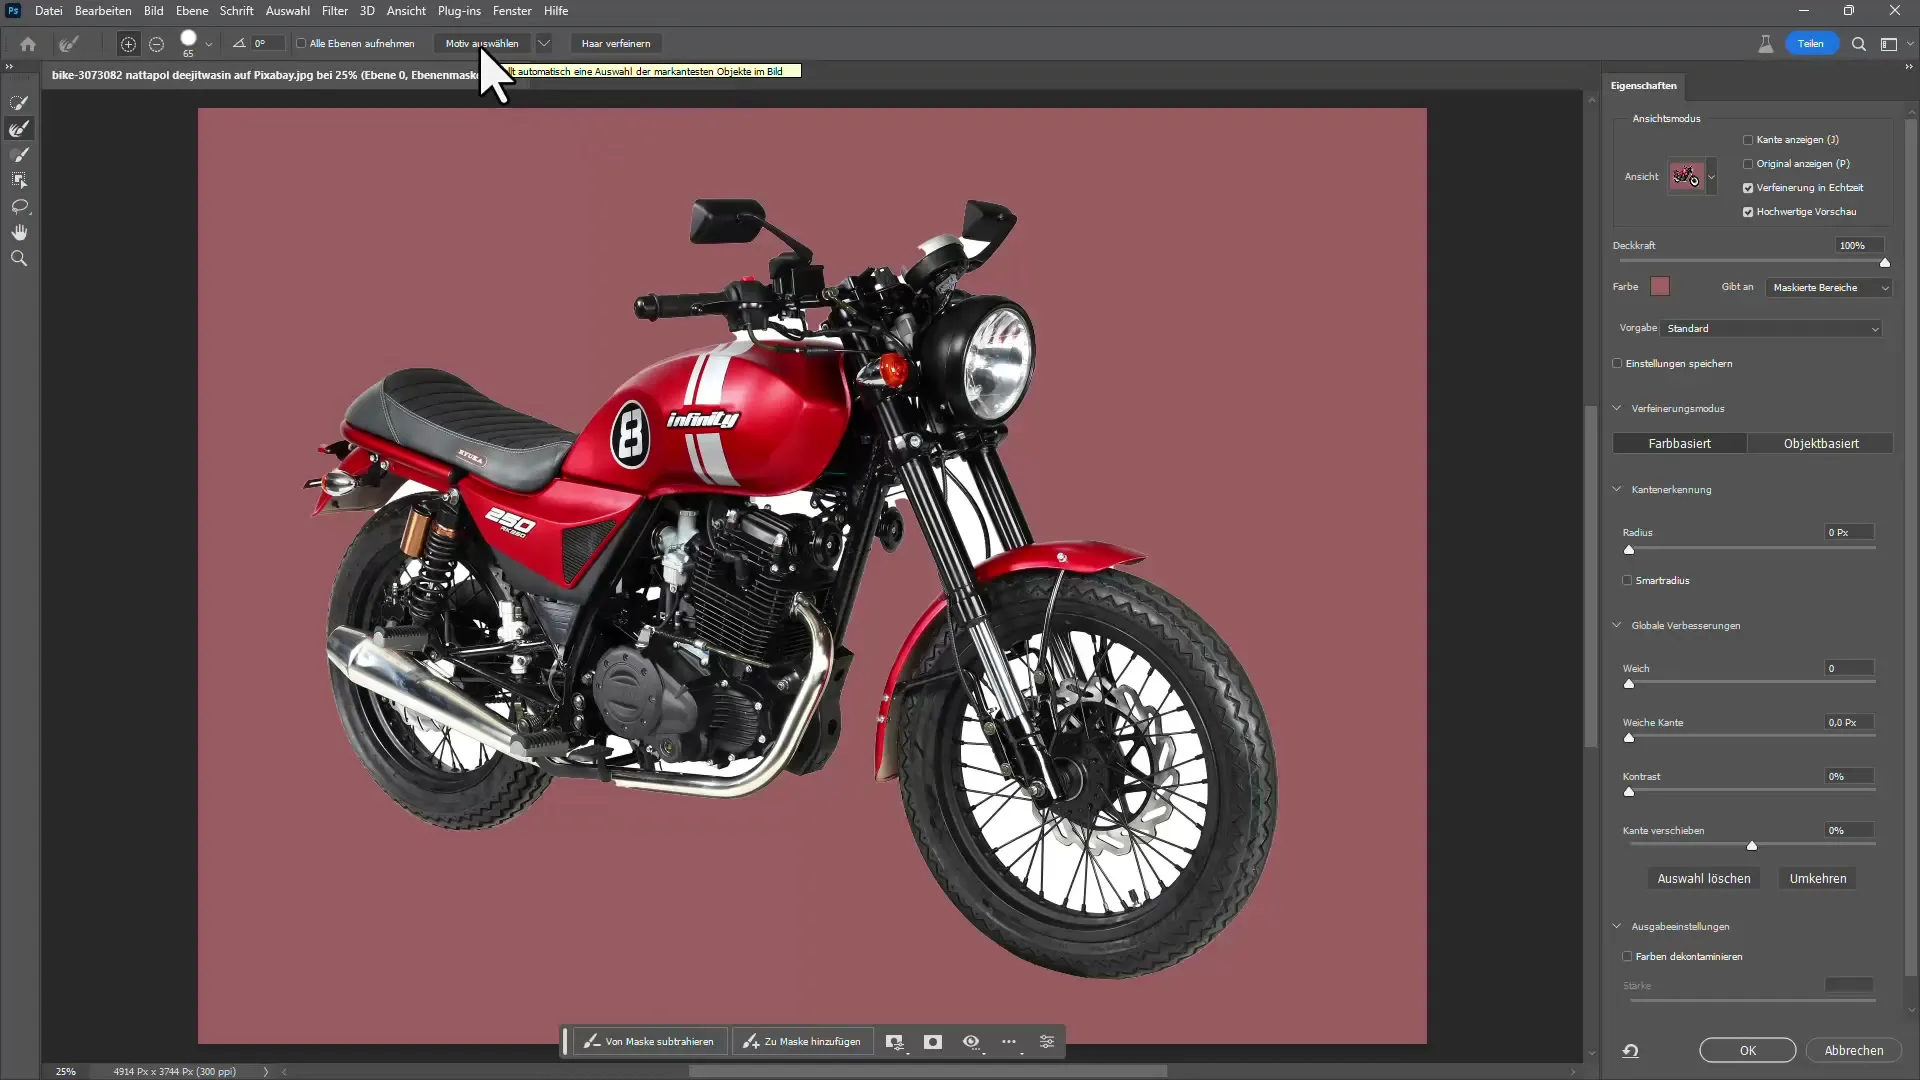Enable Farben dekontaminieren checkbox
Image resolution: width=1920 pixels, height=1080 pixels.
1627,957
